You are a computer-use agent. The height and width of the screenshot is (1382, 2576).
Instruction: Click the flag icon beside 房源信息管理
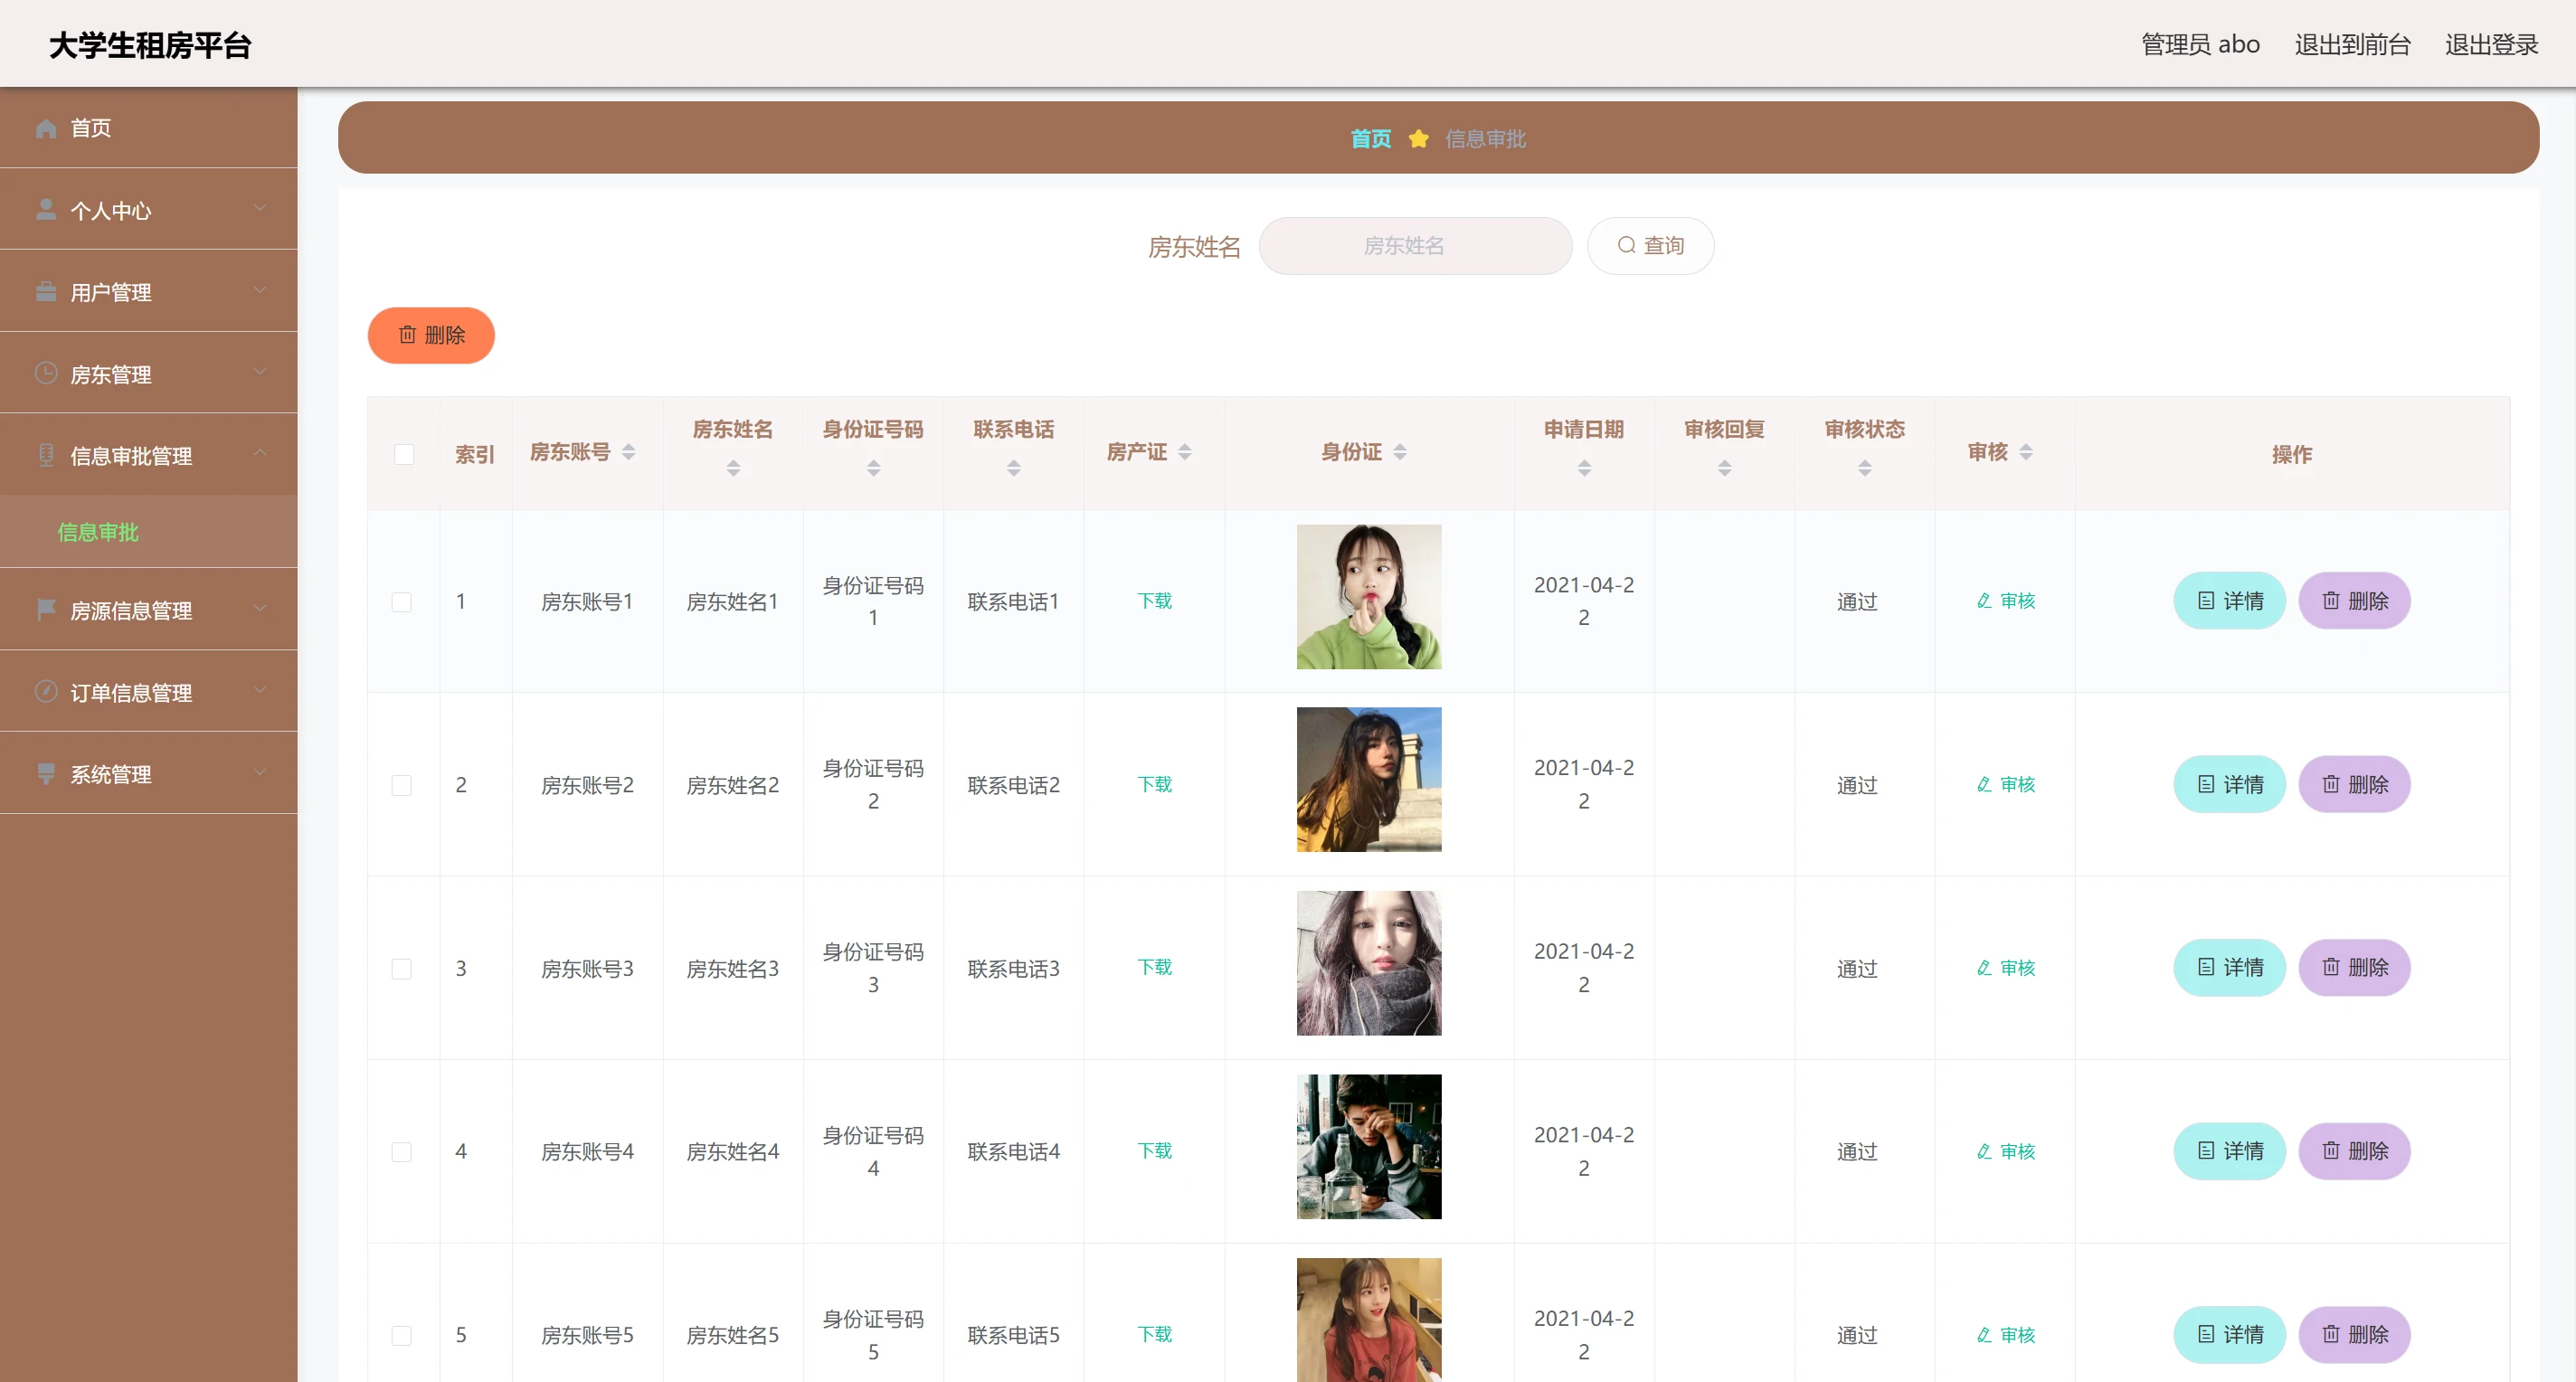click(x=46, y=609)
